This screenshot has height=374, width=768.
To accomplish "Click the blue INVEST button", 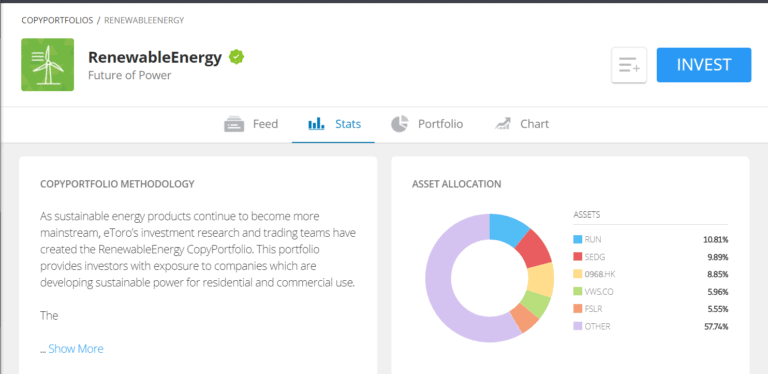I will (x=704, y=65).
